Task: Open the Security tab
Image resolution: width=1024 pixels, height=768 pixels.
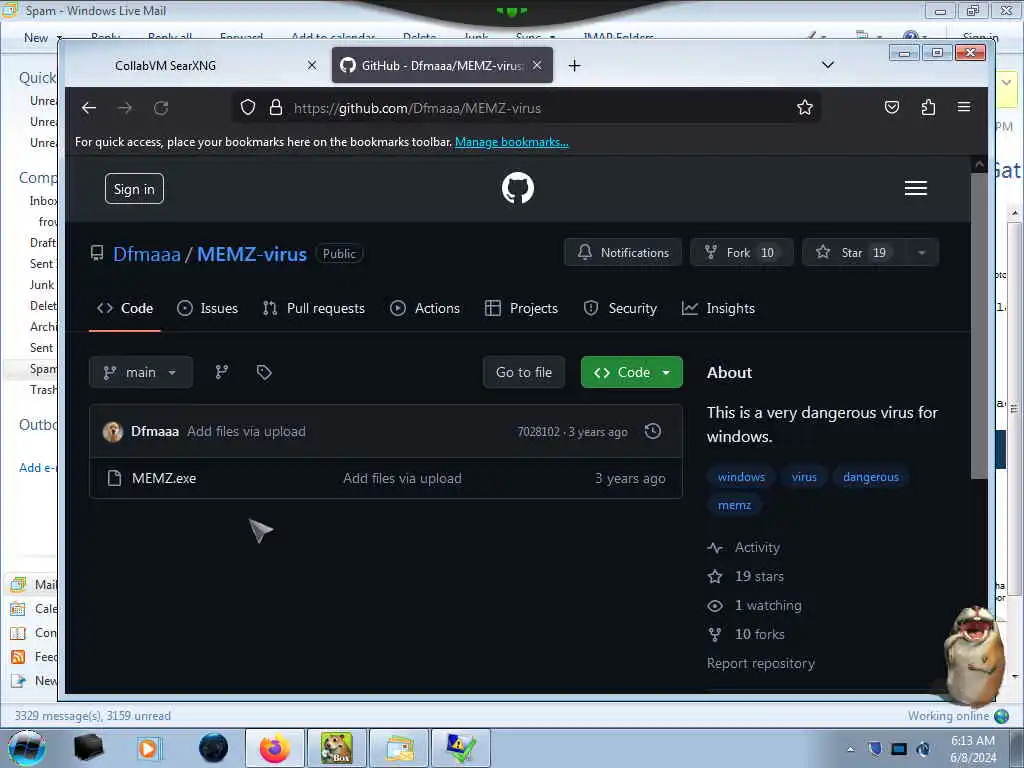Action: 620,308
